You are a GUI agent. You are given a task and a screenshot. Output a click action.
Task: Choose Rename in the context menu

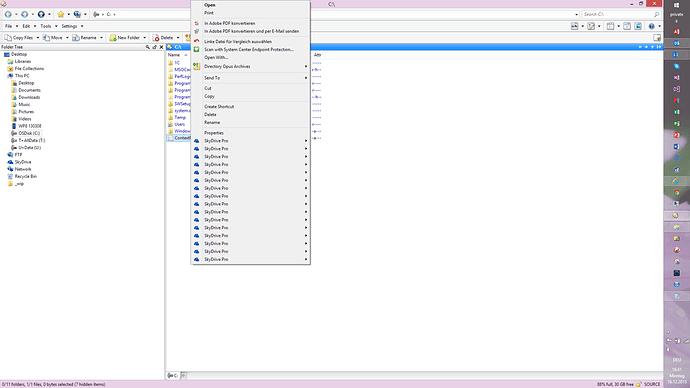pos(250,123)
